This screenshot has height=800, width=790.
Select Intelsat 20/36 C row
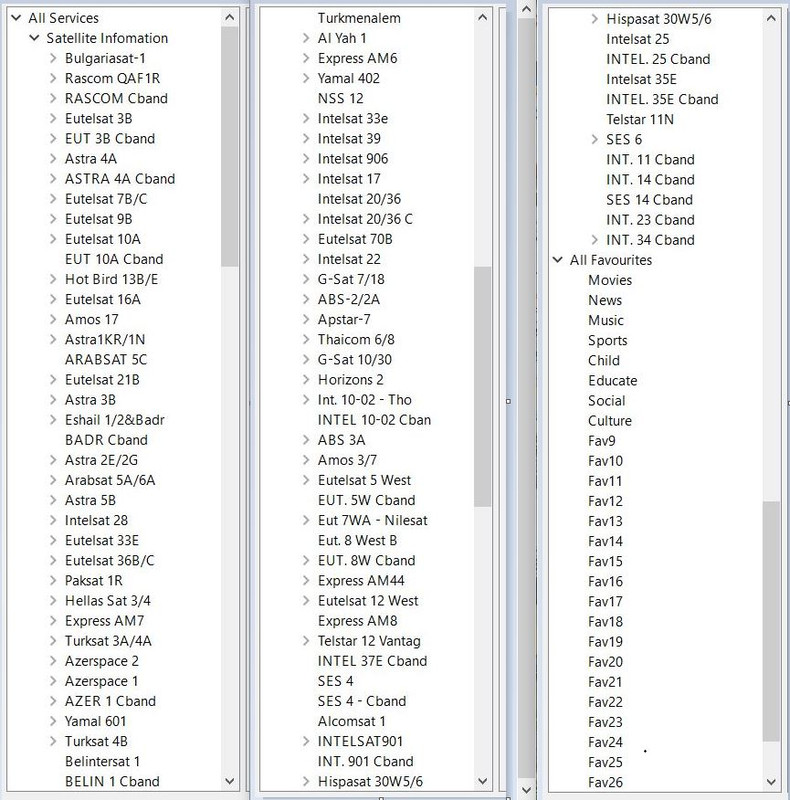[x=365, y=219]
